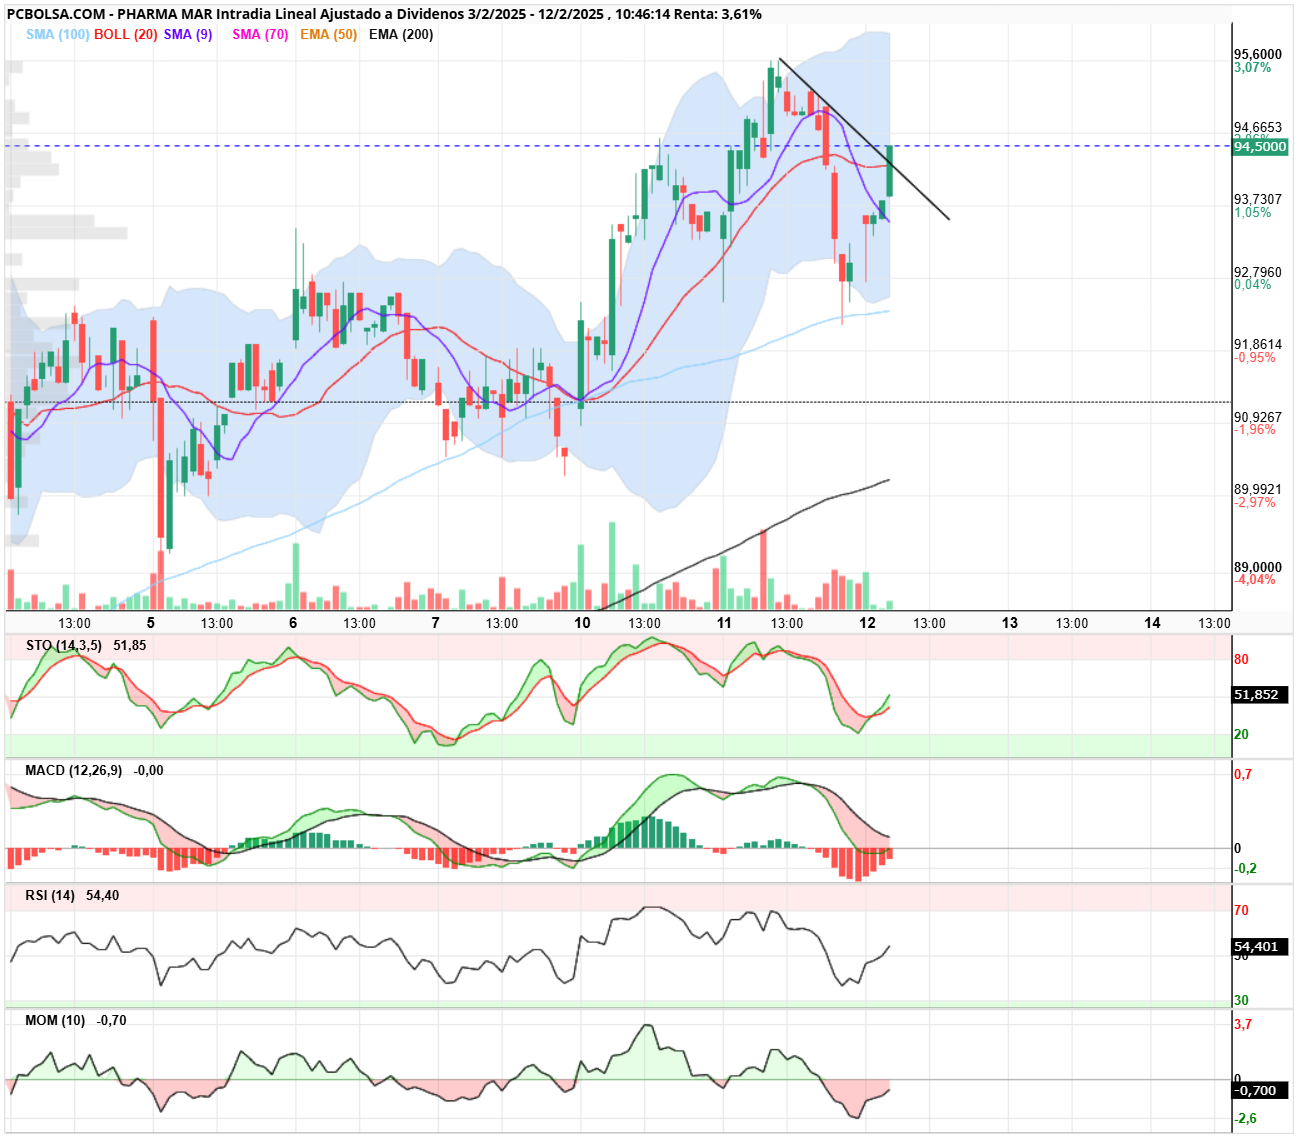
Task: Click the 20 level on stochastic scale
Action: click(x=1241, y=734)
